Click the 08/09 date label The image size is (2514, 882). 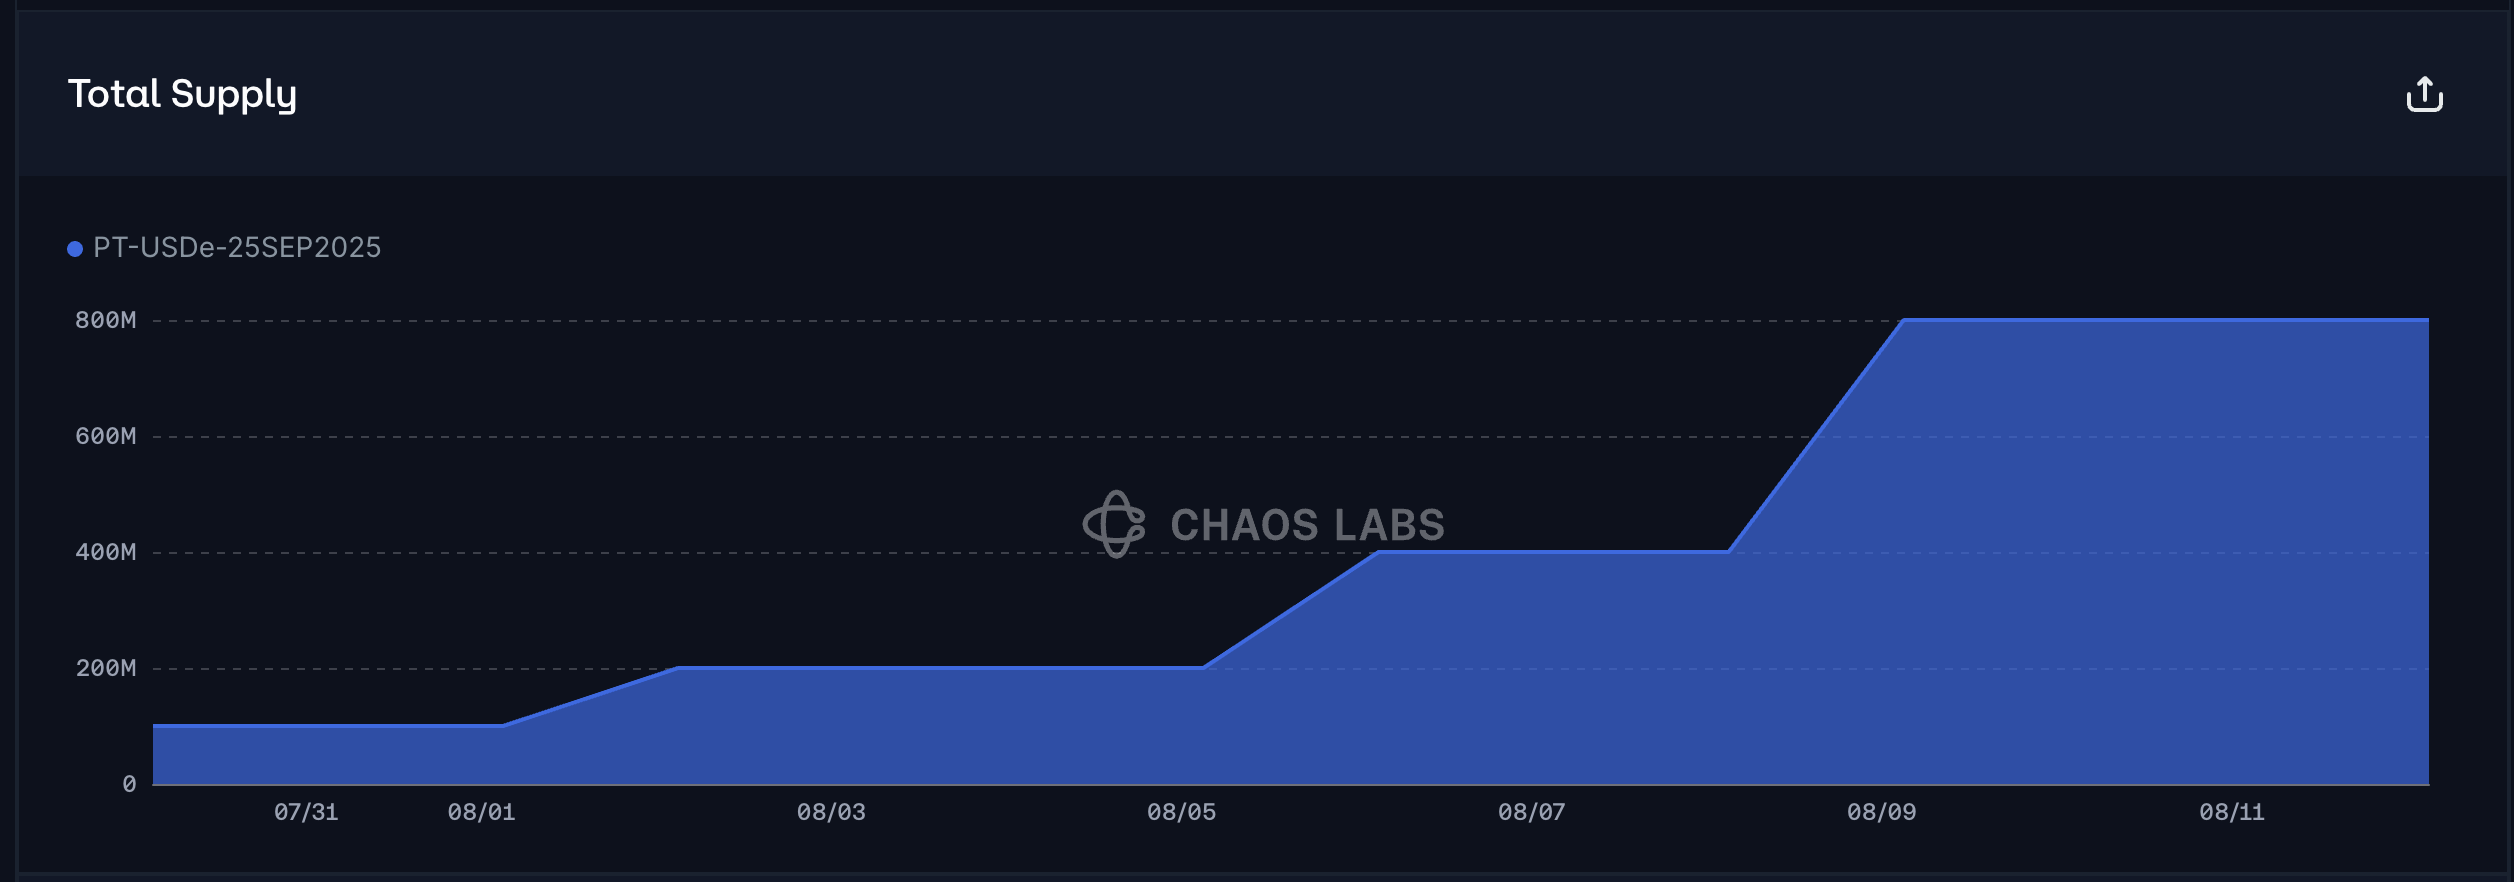1881,812
